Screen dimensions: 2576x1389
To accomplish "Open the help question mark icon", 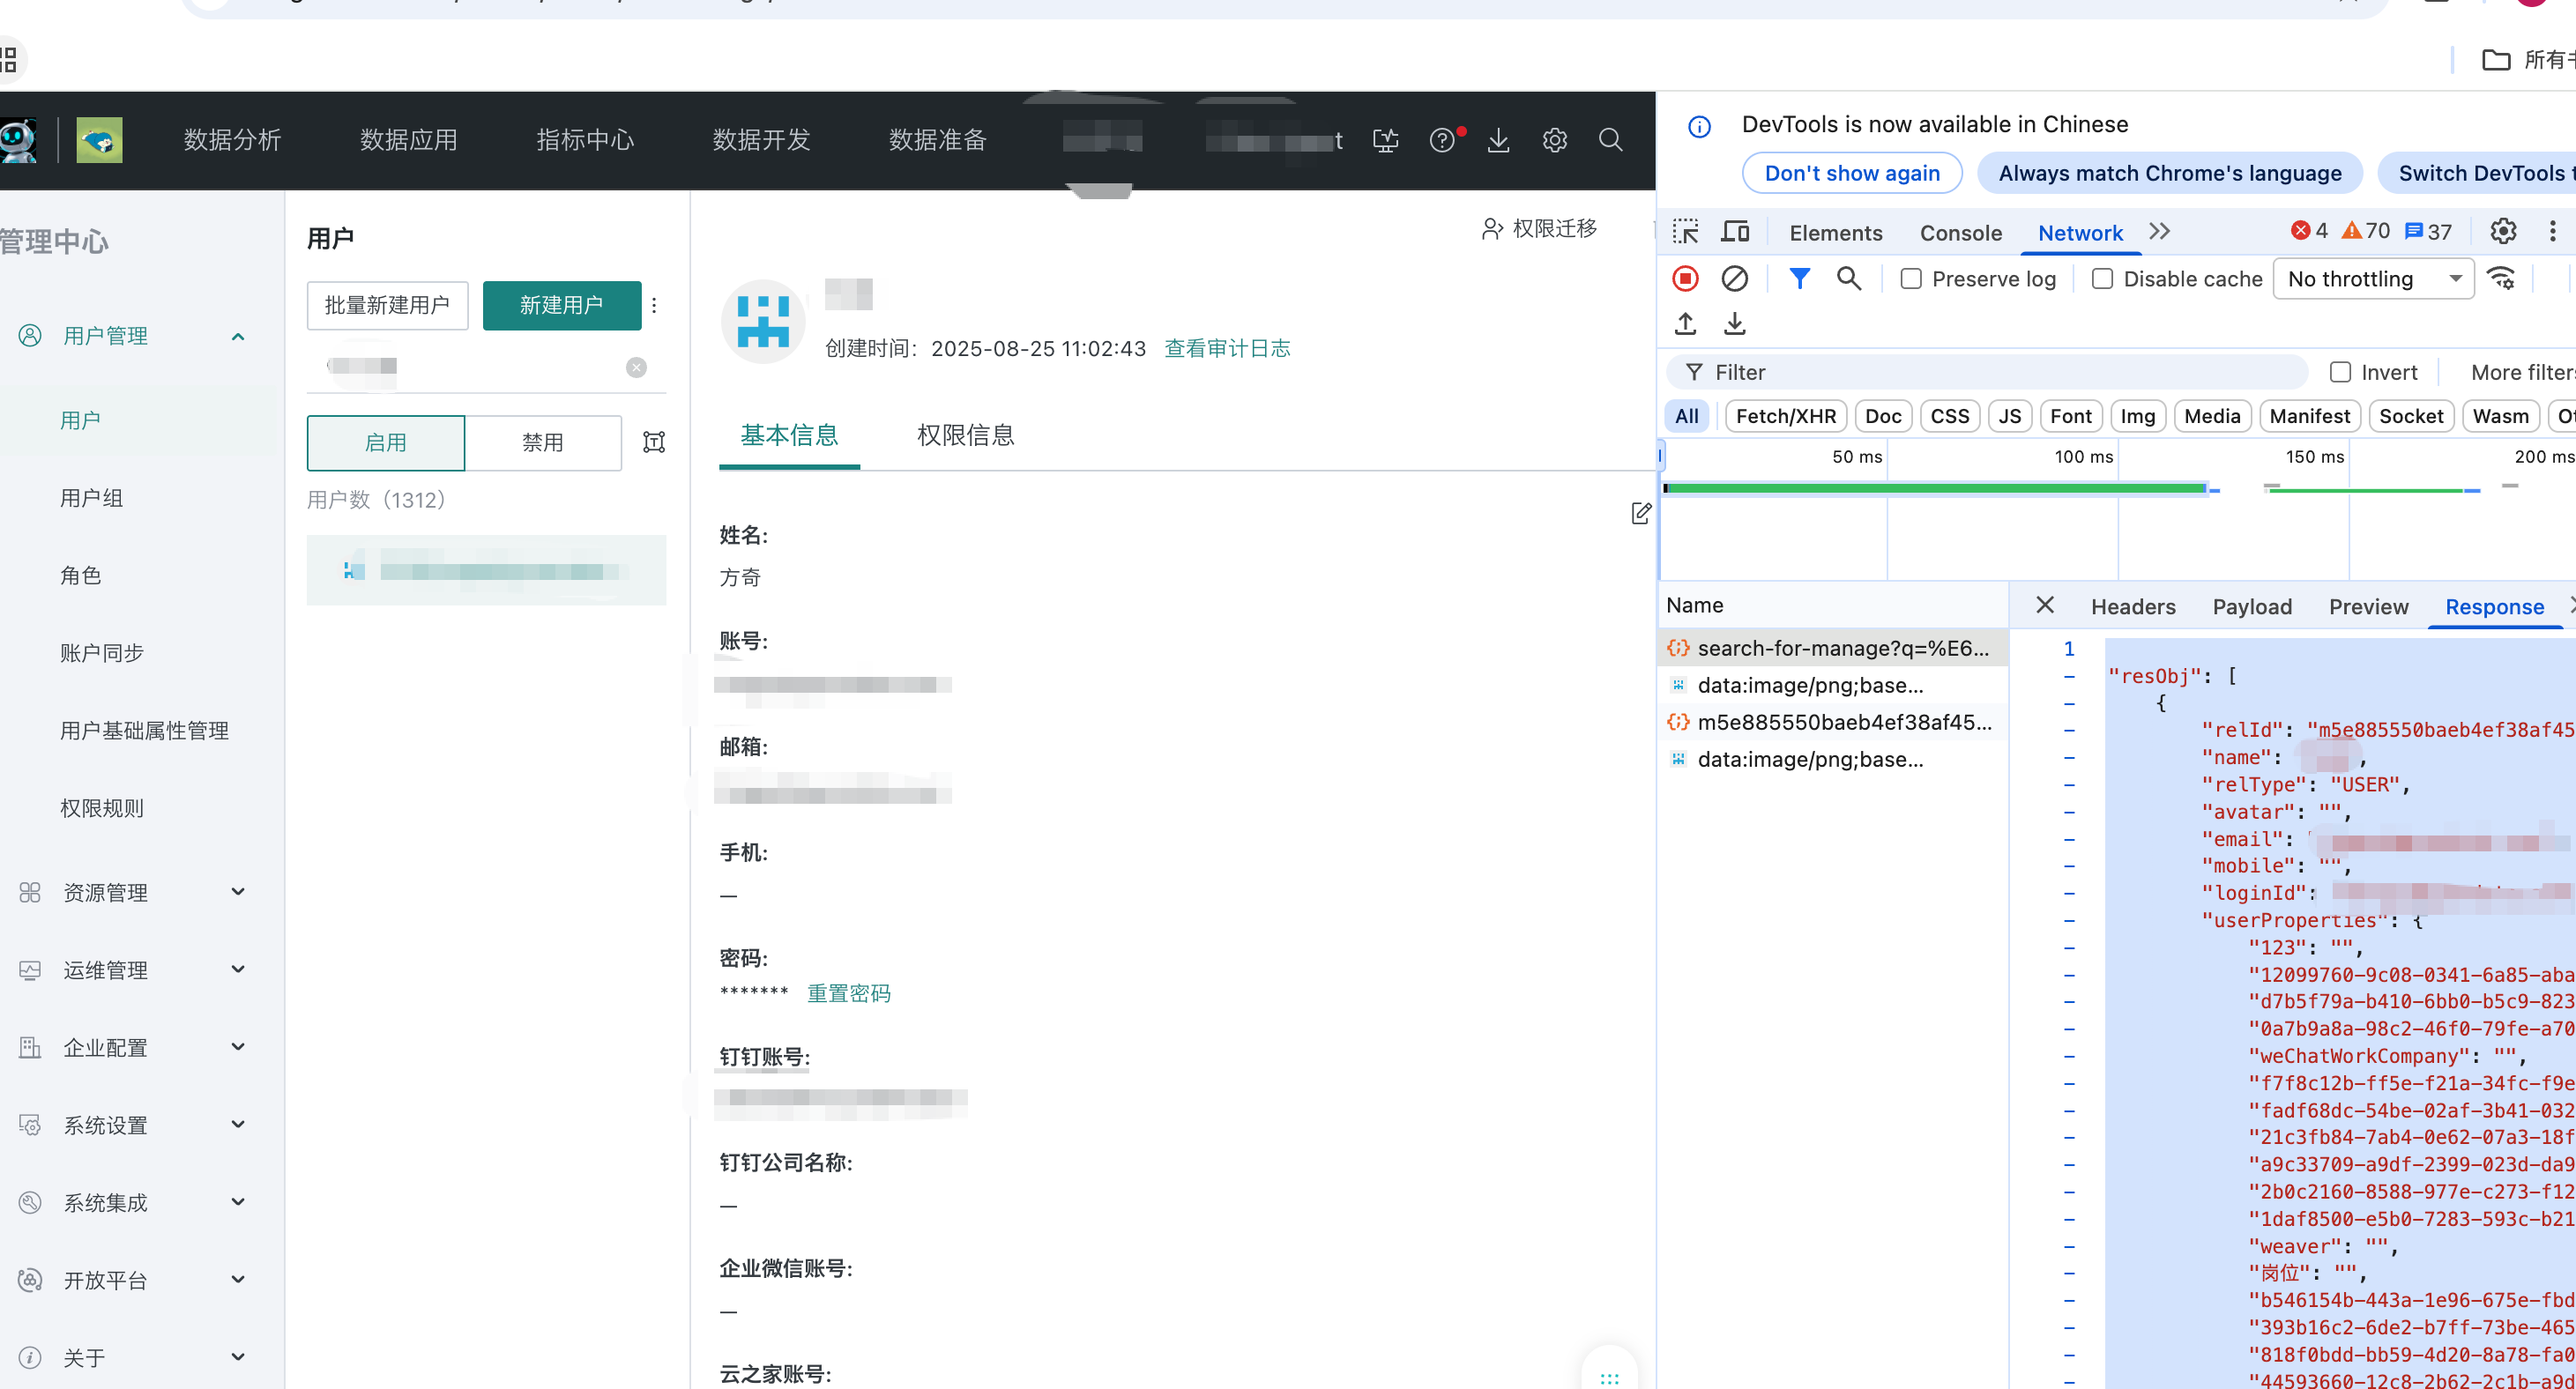I will 1441,140.
